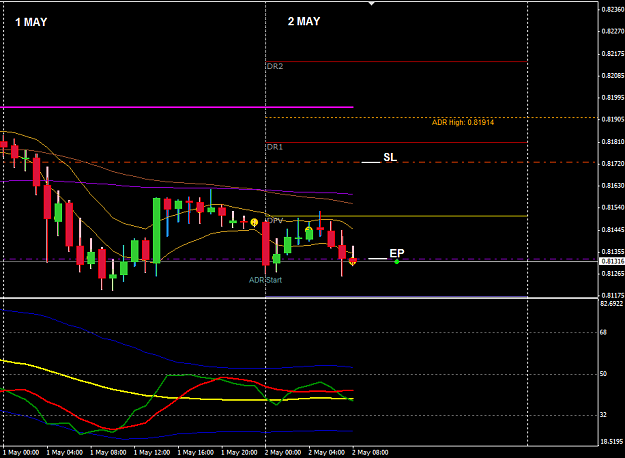This screenshot has height=458, width=625.
Task: Click the 'ADR High: 0.81914' label
Action: (x=463, y=122)
